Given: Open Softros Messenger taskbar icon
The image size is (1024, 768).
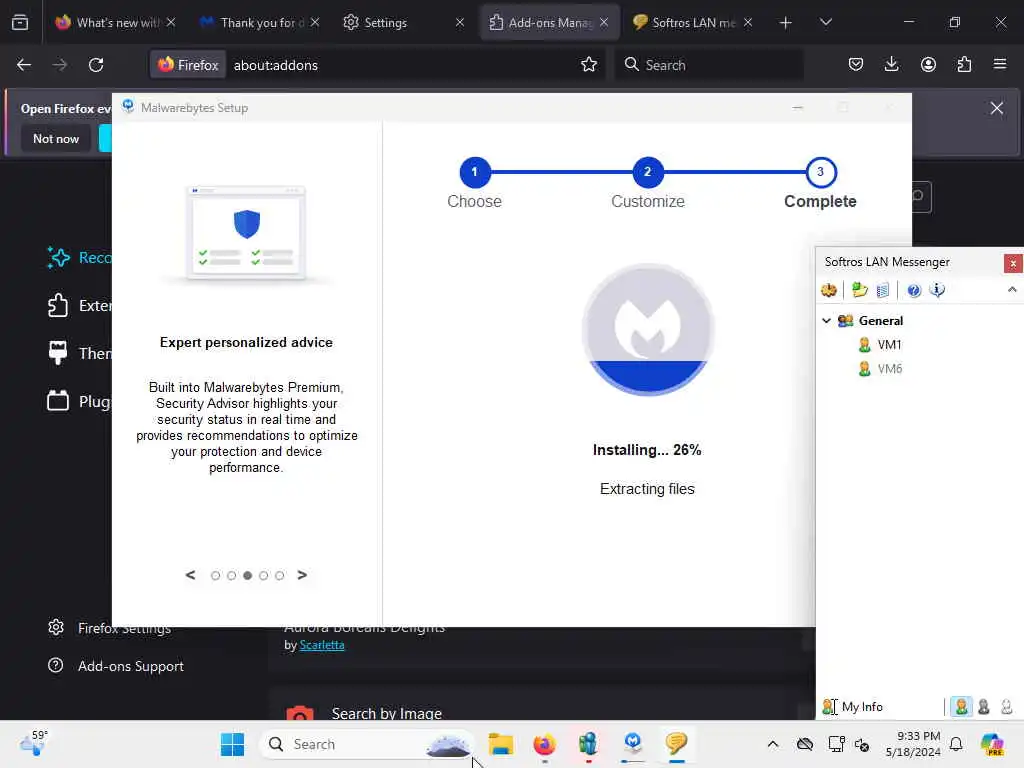Looking at the screenshot, I should click(x=677, y=744).
